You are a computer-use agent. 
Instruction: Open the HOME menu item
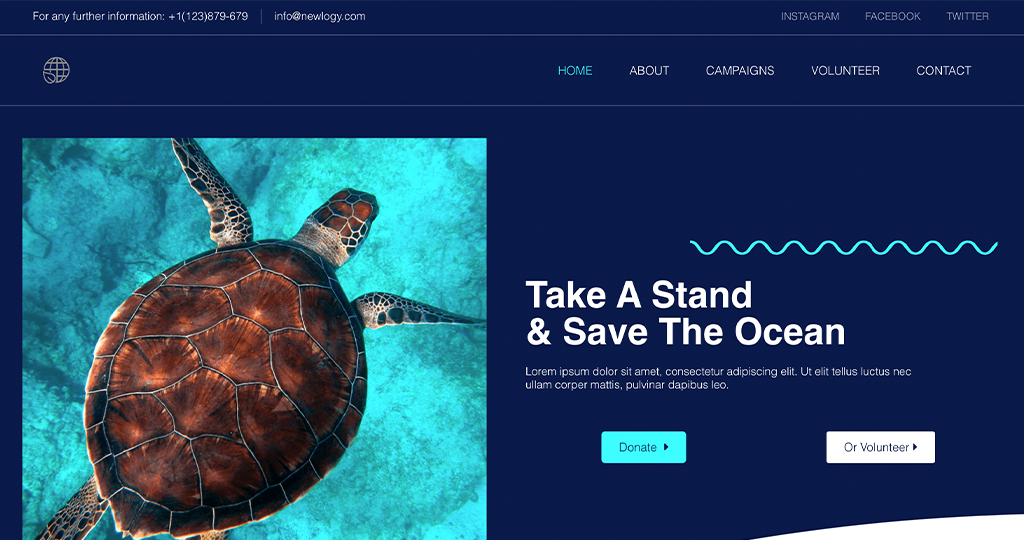[575, 71]
